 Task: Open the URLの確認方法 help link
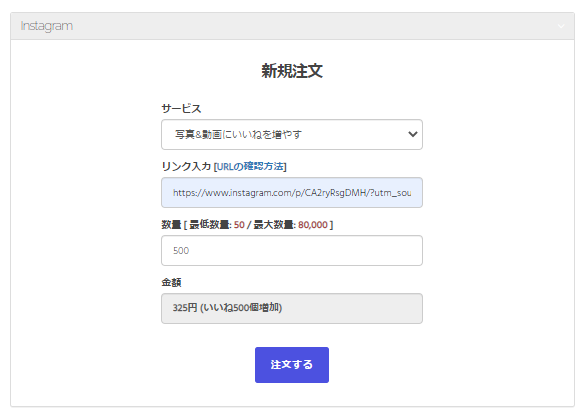point(250,166)
